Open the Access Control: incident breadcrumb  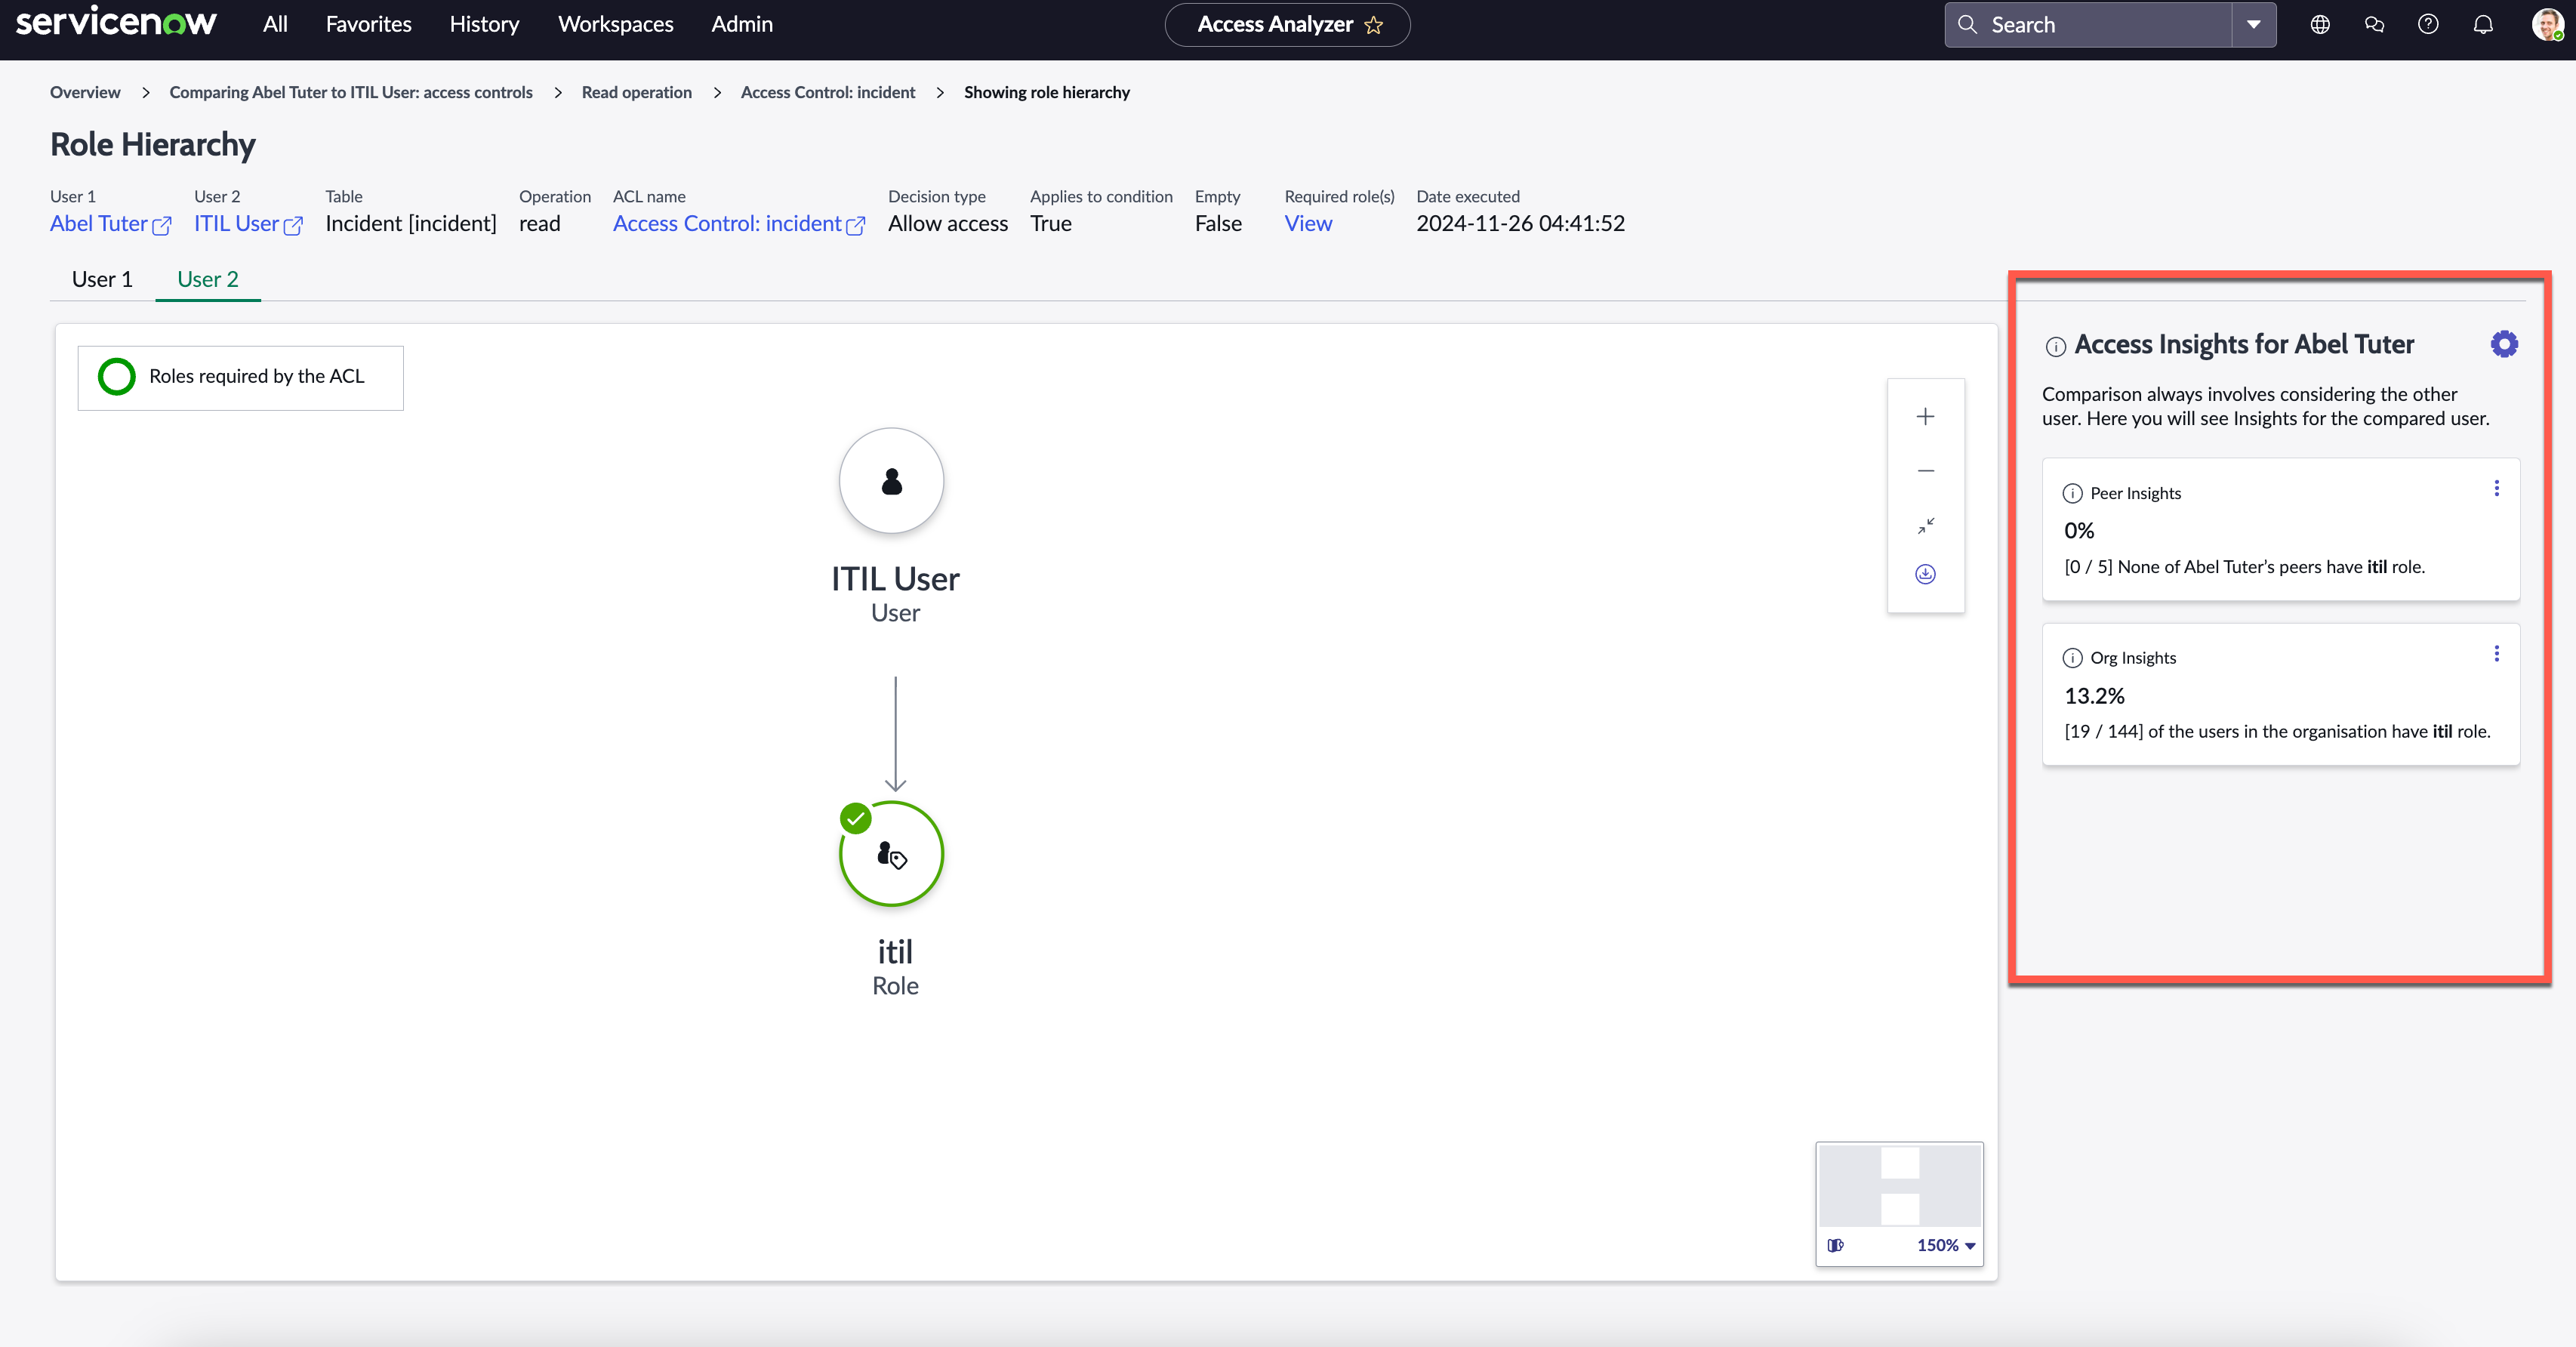tap(828, 92)
